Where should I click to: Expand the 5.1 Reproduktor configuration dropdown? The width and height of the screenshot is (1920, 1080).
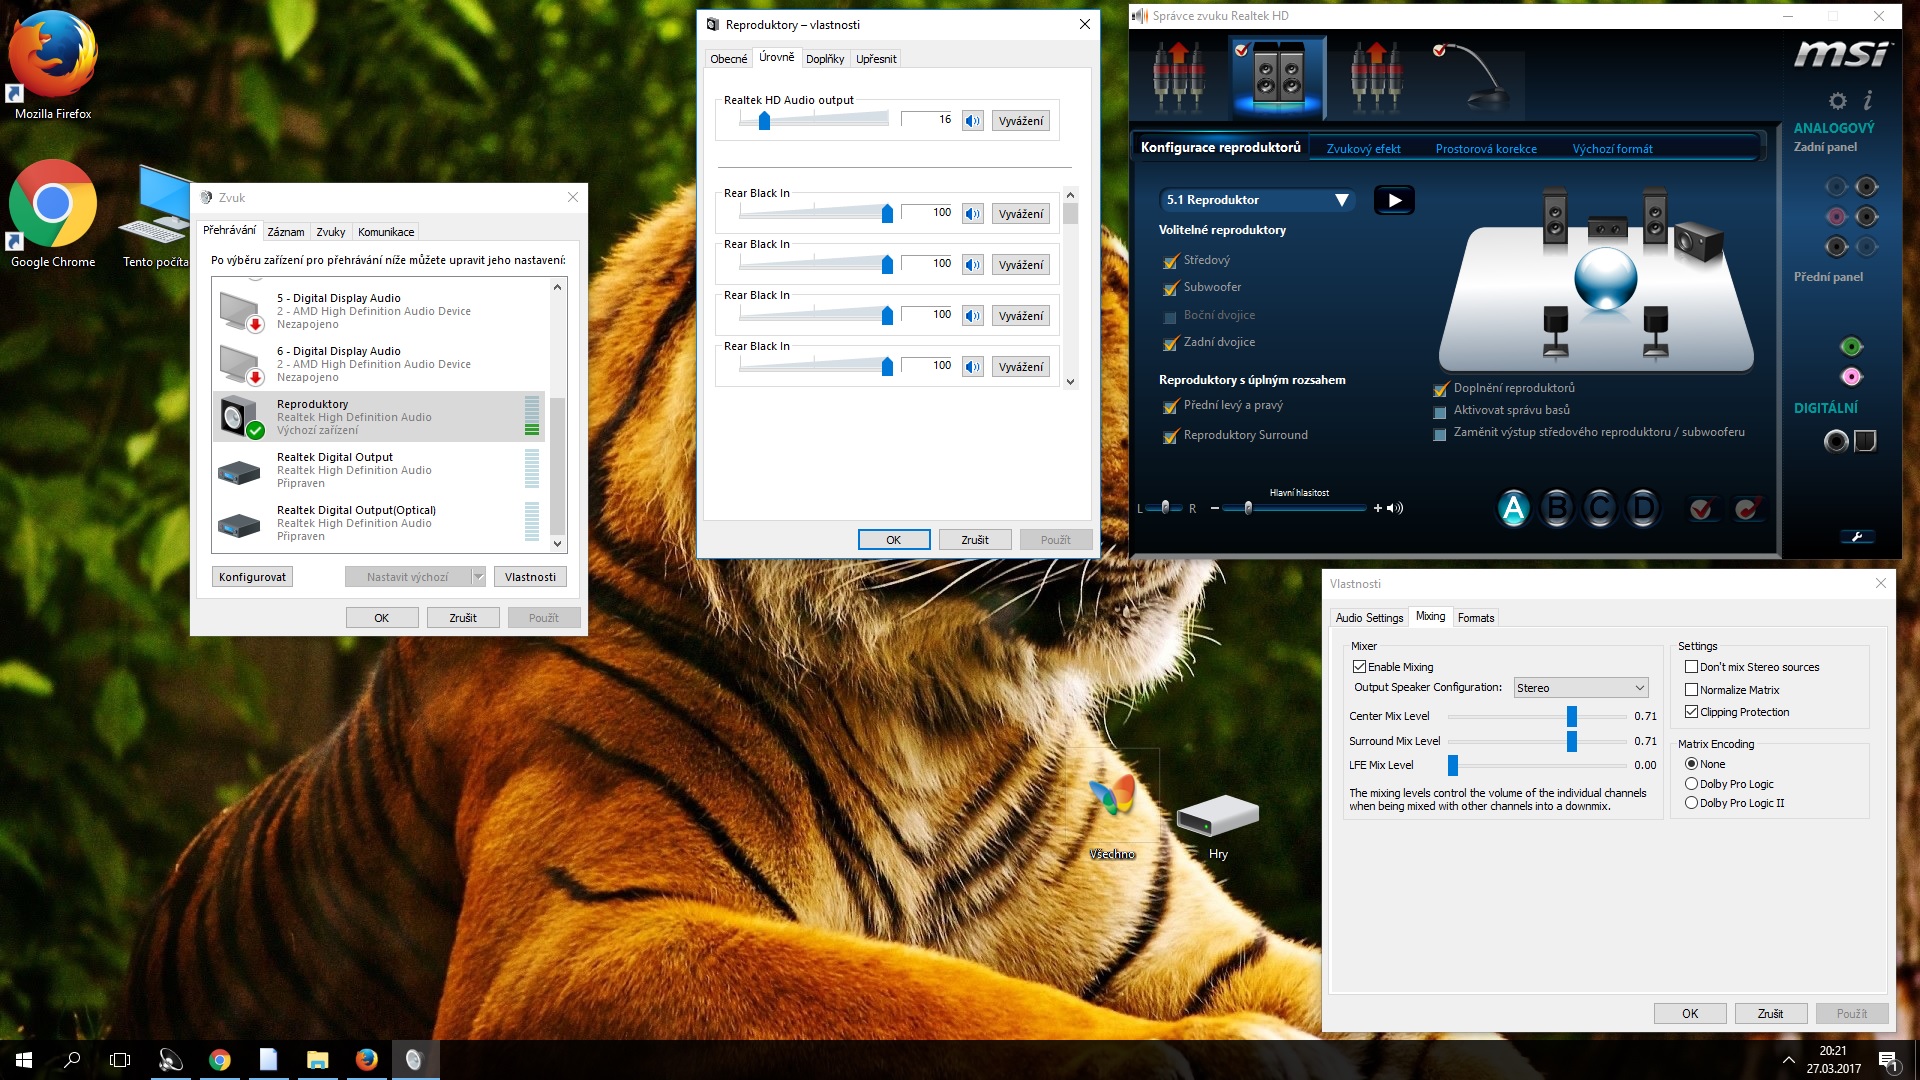pyautogui.click(x=1341, y=200)
